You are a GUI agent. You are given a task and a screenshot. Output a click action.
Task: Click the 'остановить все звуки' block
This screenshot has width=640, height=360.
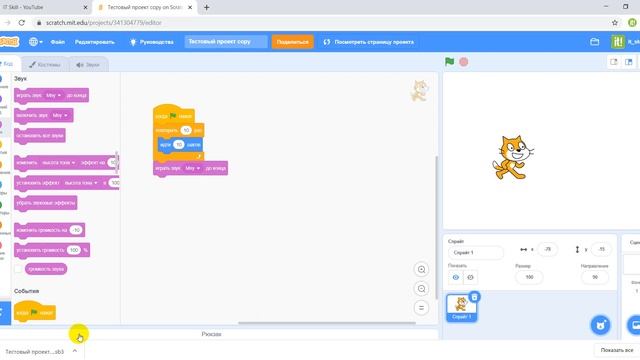(x=40, y=136)
